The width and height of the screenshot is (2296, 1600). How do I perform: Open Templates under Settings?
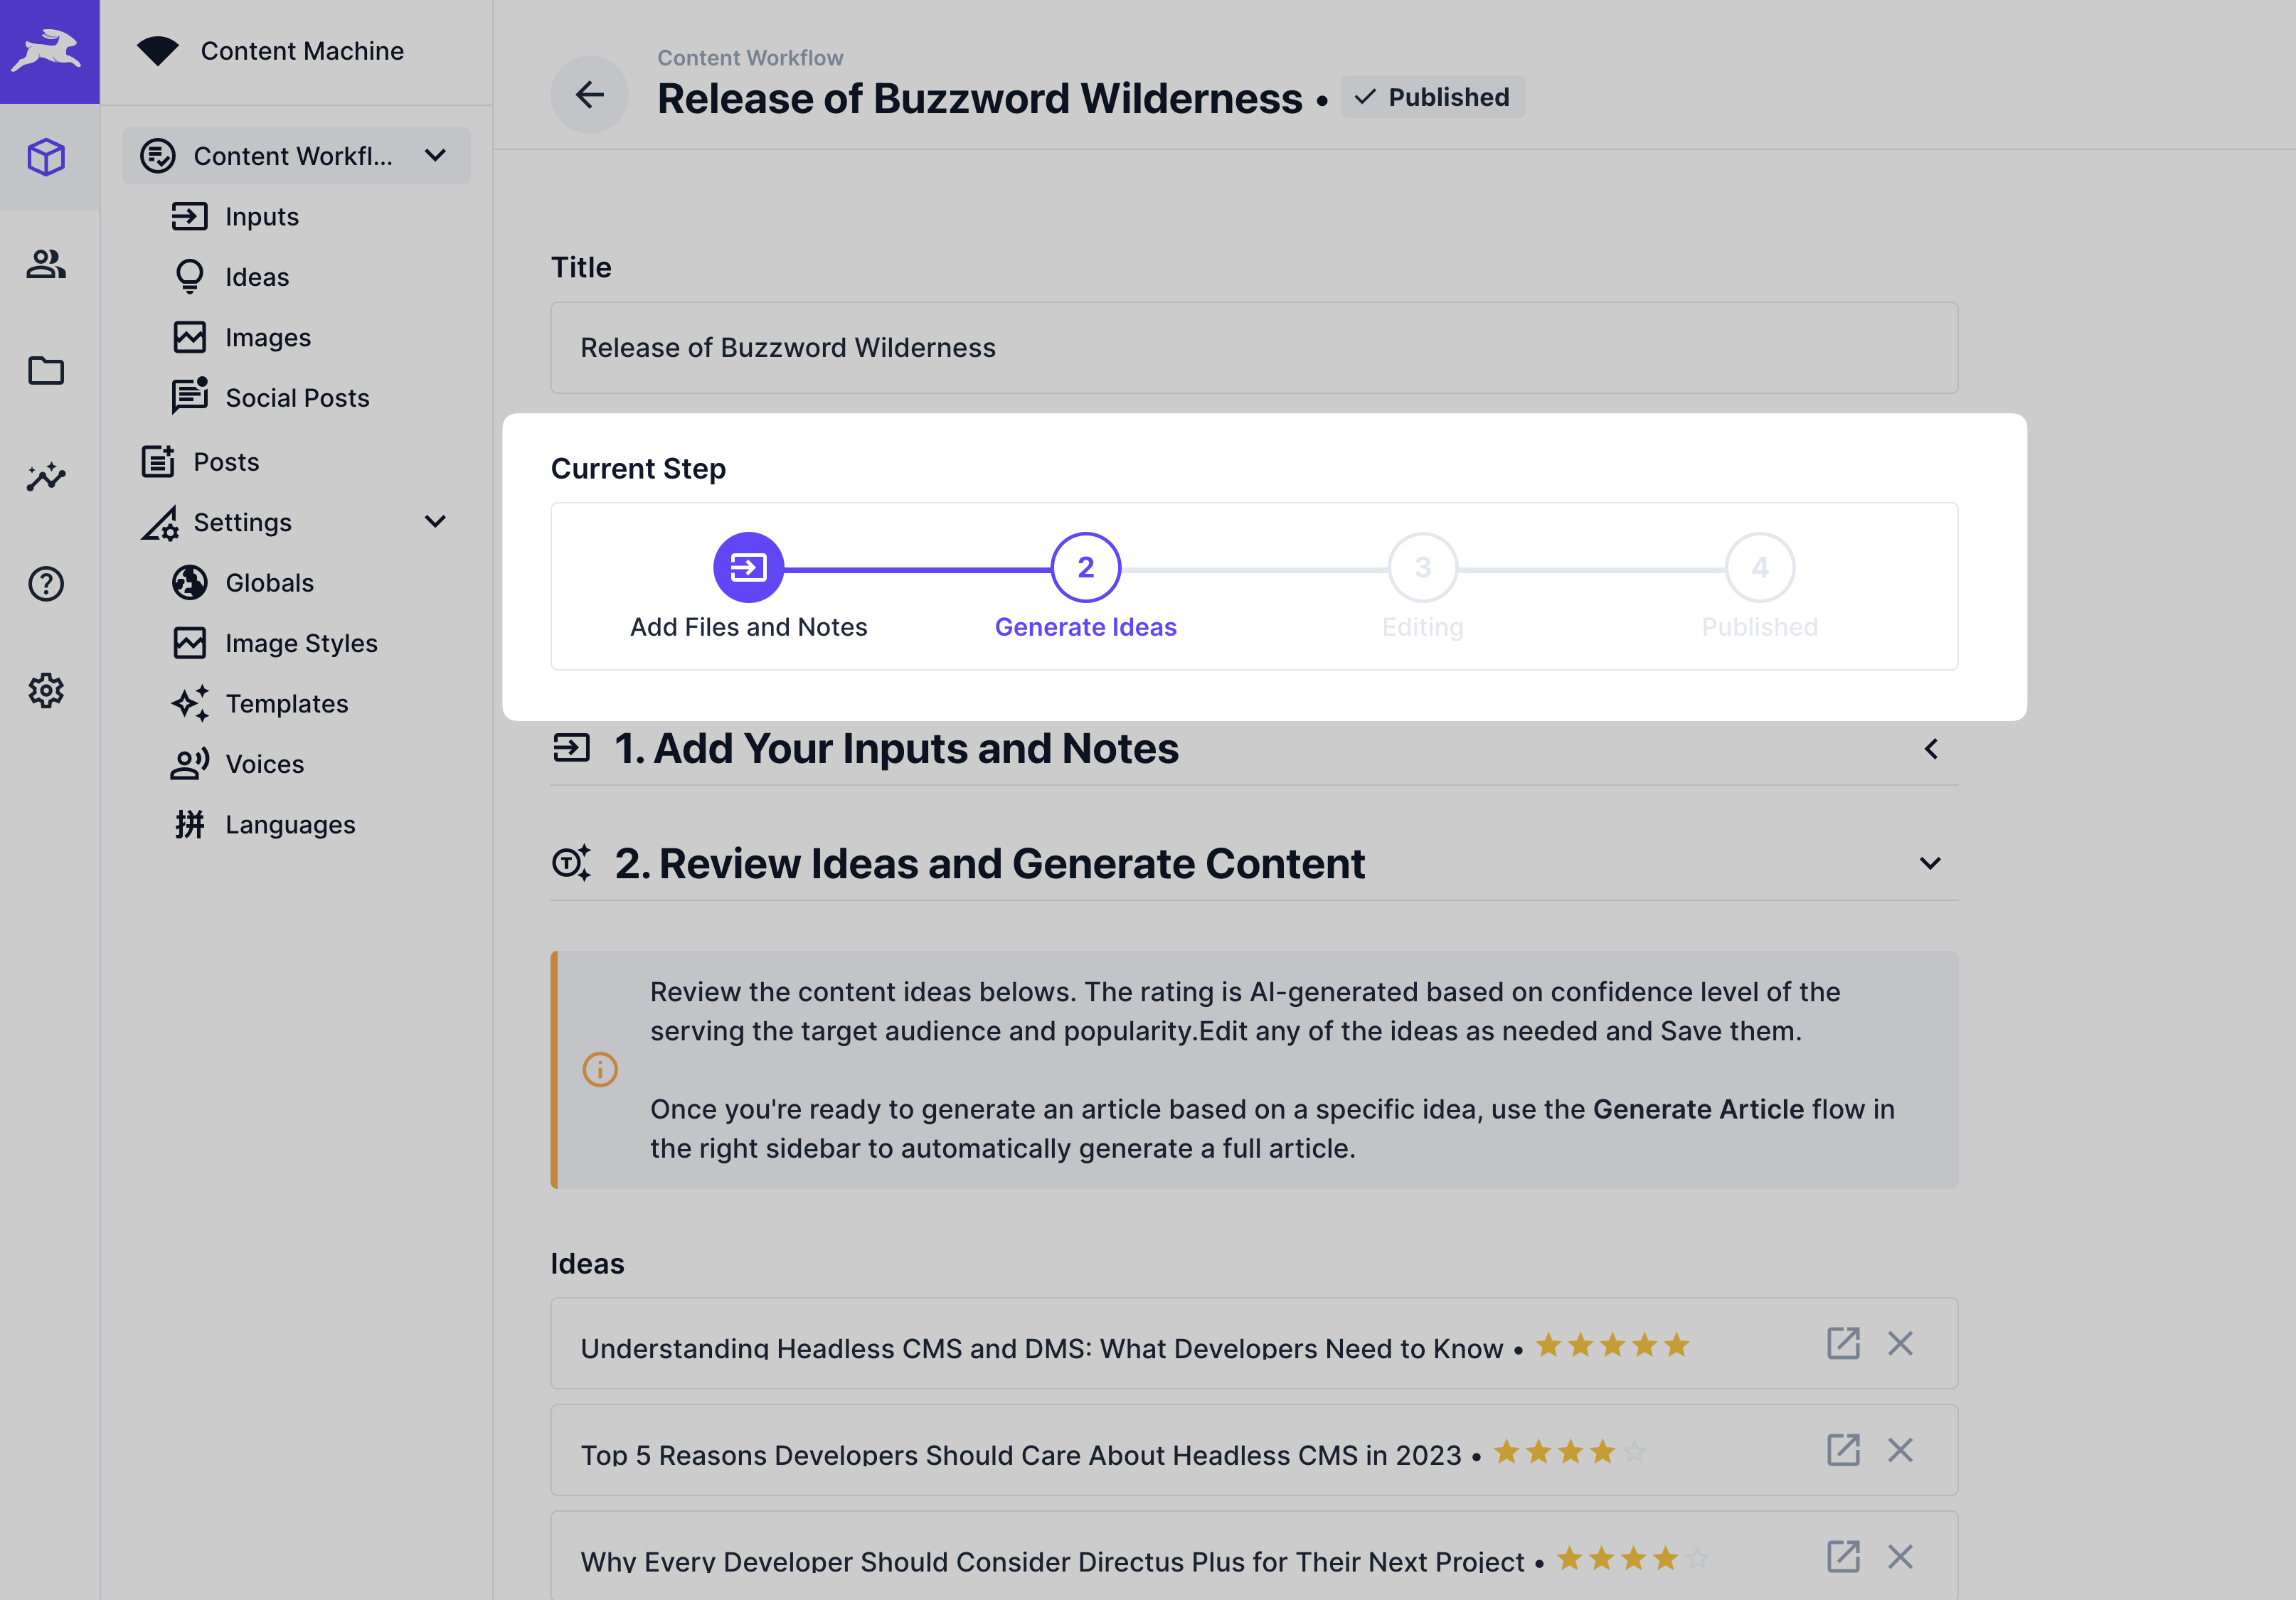tap(286, 704)
